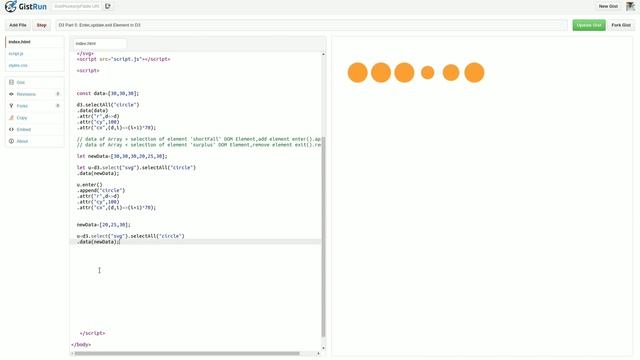Click the Revisions icon in sidebar
The image size is (640, 360).
tap(11, 94)
